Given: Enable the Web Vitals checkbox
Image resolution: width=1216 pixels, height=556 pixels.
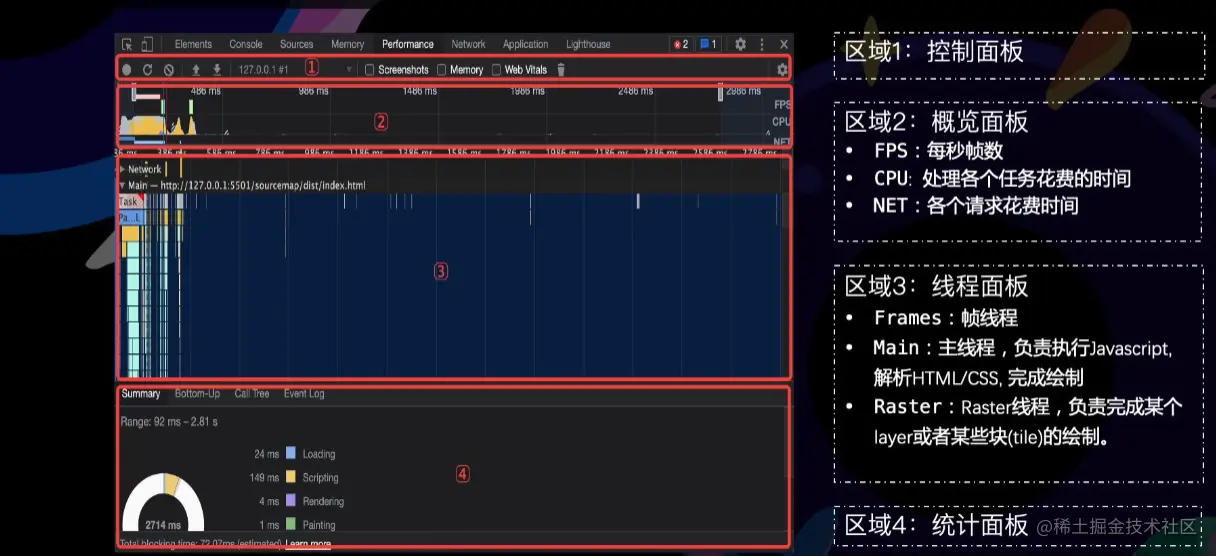Looking at the screenshot, I should pyautogui.click(x=496, y=70).
